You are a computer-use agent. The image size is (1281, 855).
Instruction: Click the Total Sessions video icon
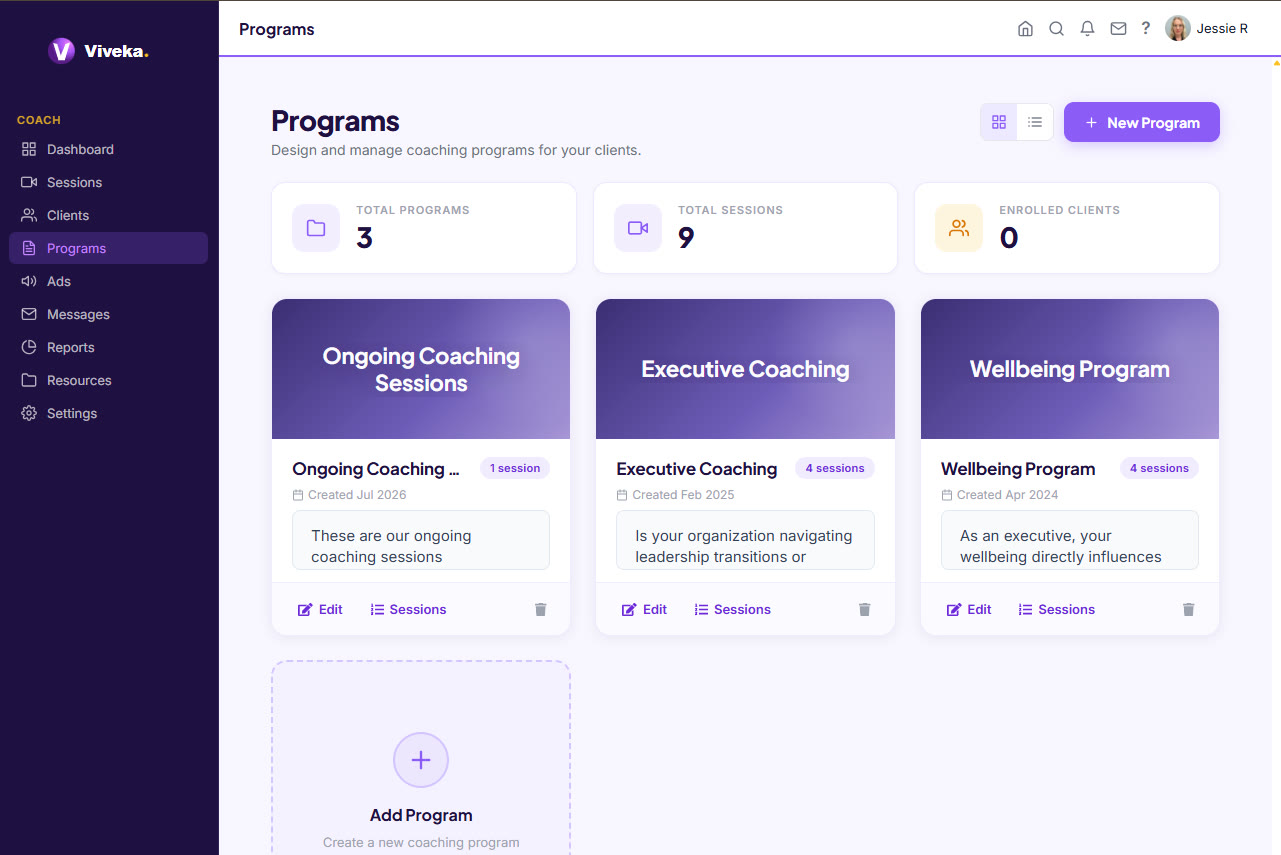coord(638,228)
